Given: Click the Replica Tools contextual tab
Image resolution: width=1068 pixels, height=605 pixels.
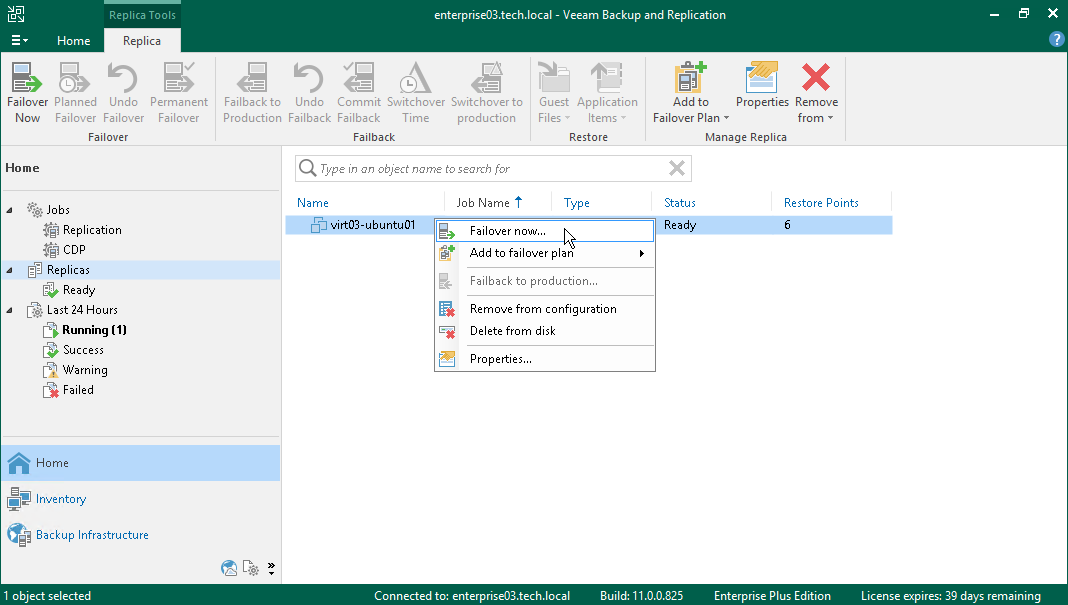Looking at the screenshot, I should click(142, 15).
